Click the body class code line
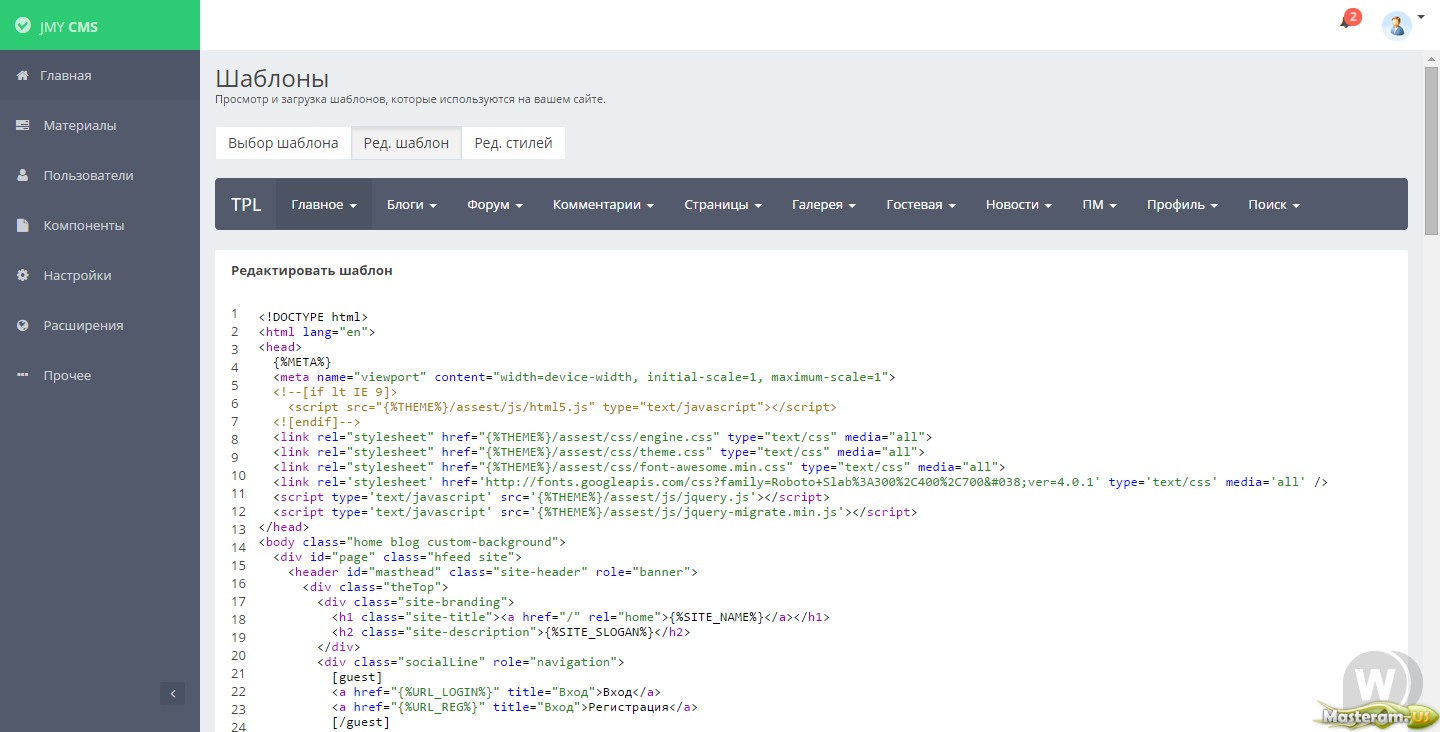The width and height of the screenshot is (1440, 732). click(412, 542)
